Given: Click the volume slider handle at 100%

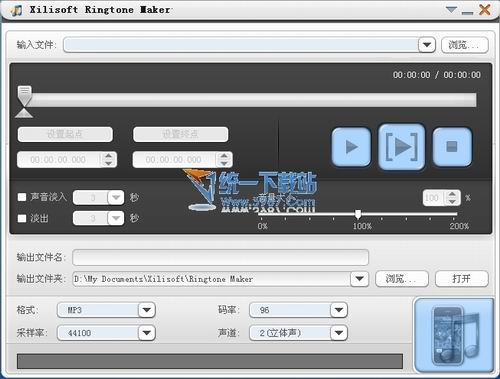Looking at the screenshot, I should tap(358, 214).
